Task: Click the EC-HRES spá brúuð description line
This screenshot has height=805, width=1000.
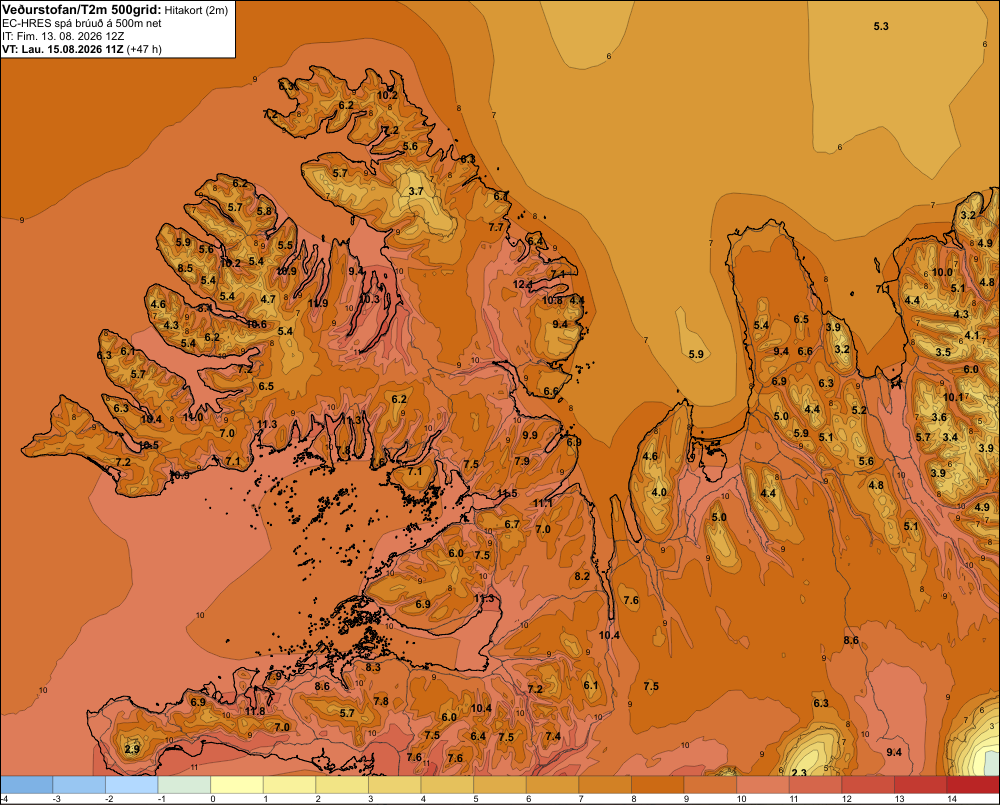Action: (82, 24)
